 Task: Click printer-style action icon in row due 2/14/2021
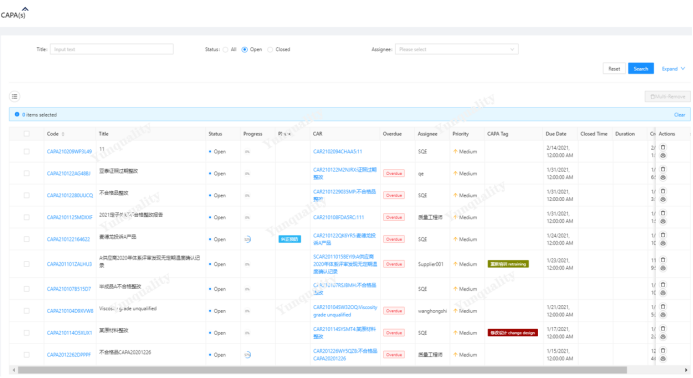[663, 156]
